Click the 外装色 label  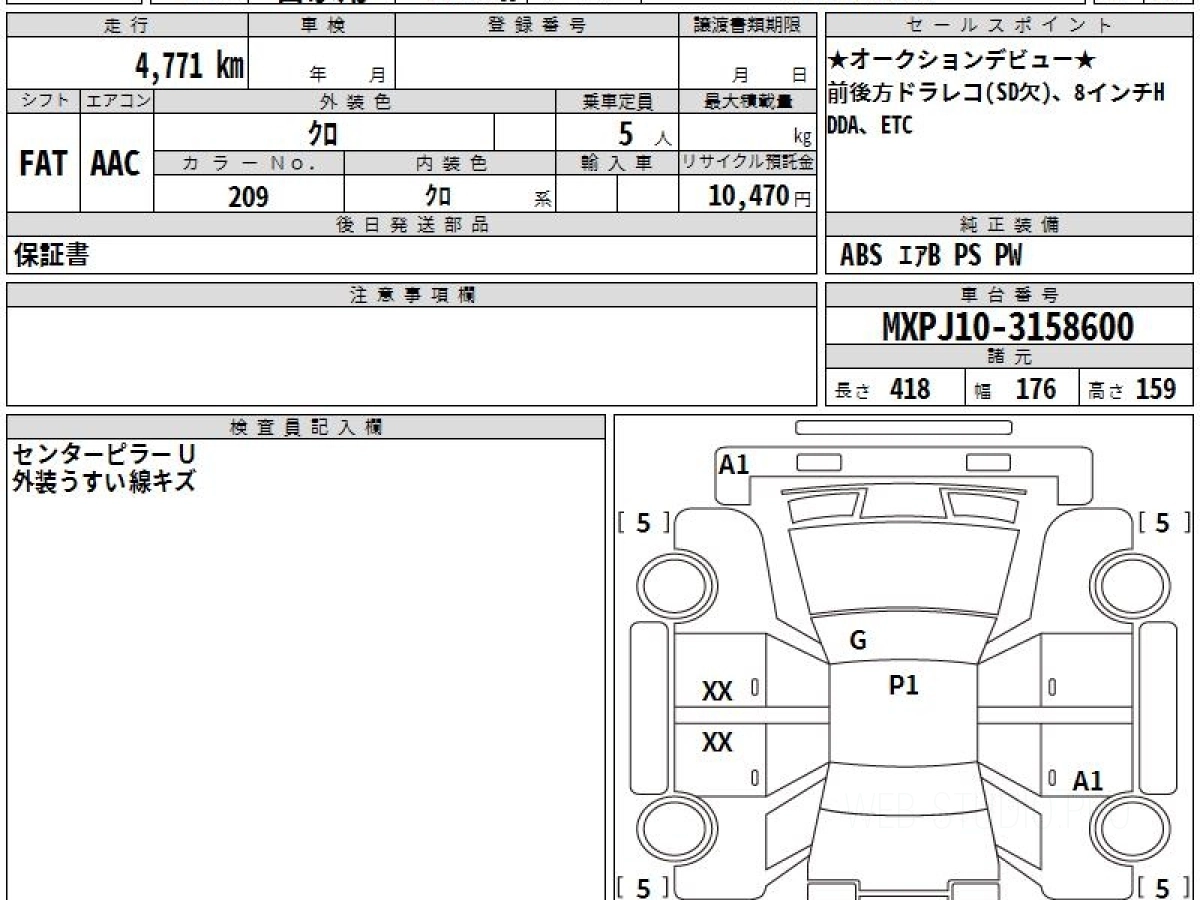point(355,101)
